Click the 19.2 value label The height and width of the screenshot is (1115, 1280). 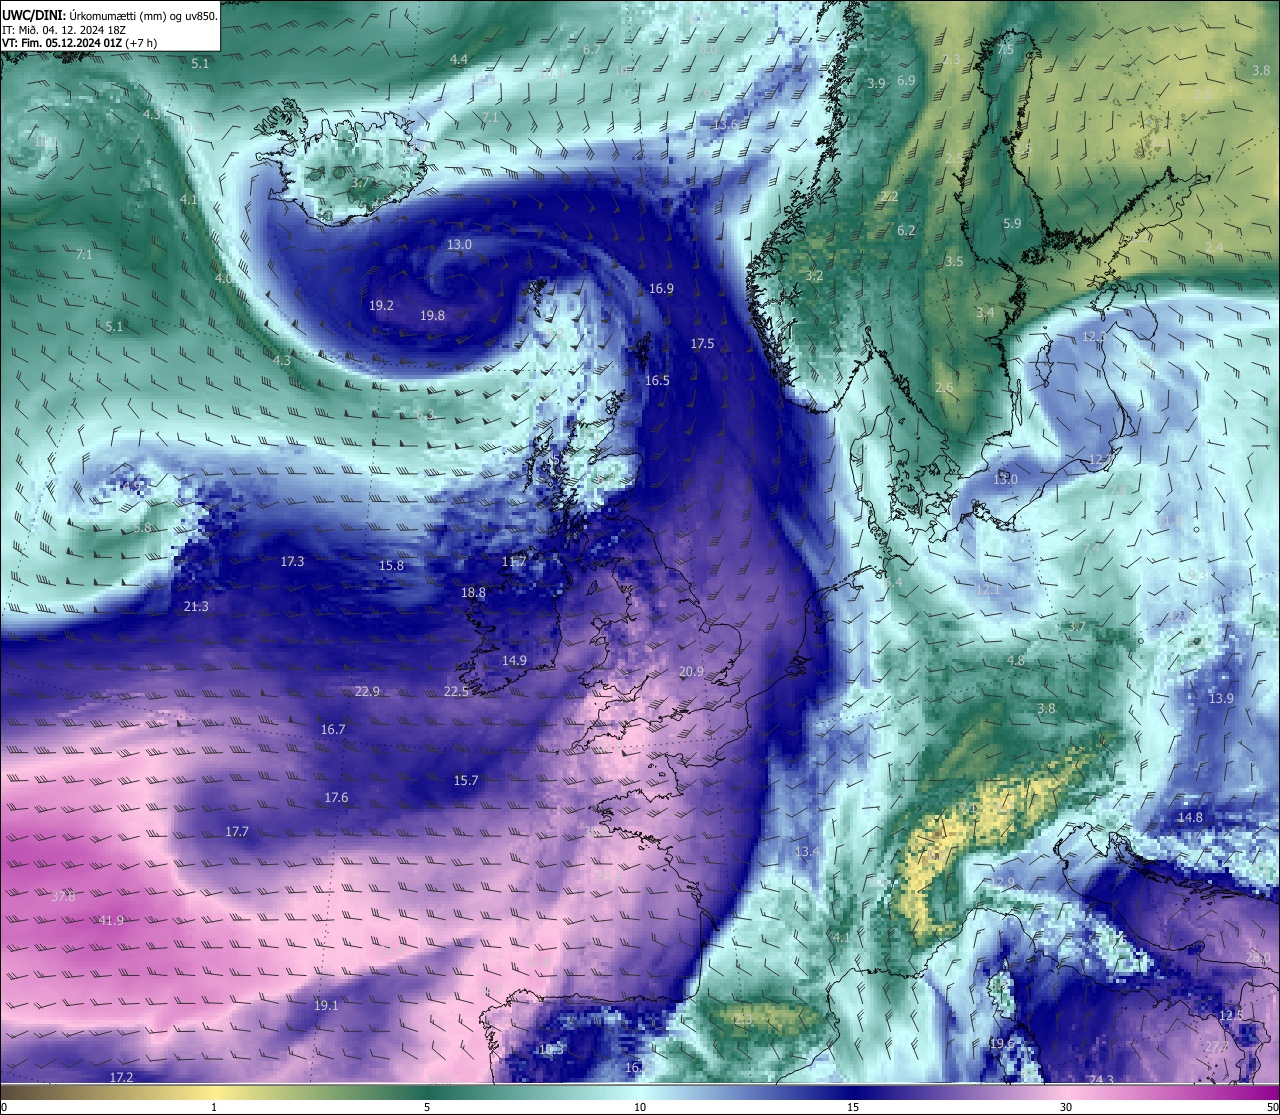click(x=381, y=305)
